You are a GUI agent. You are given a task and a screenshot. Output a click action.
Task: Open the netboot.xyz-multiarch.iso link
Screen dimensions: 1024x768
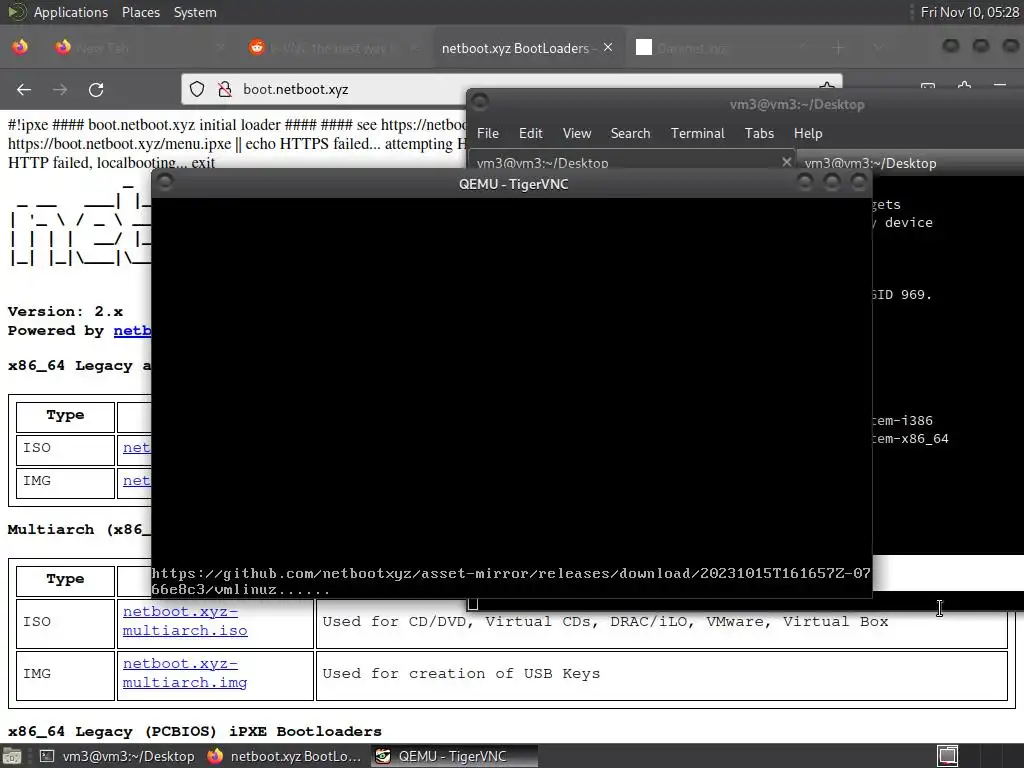pyautogui.click(x=185, y=621)
